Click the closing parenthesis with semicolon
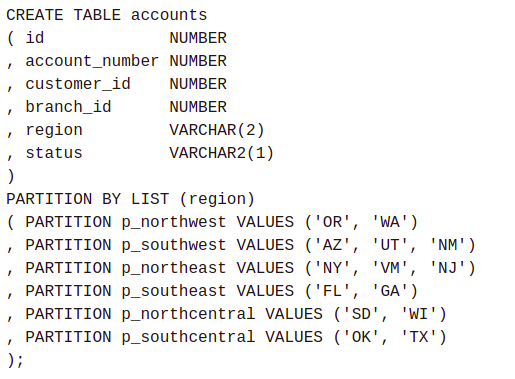Viewport: 515px width, 379px height. [x=15, y=360]
